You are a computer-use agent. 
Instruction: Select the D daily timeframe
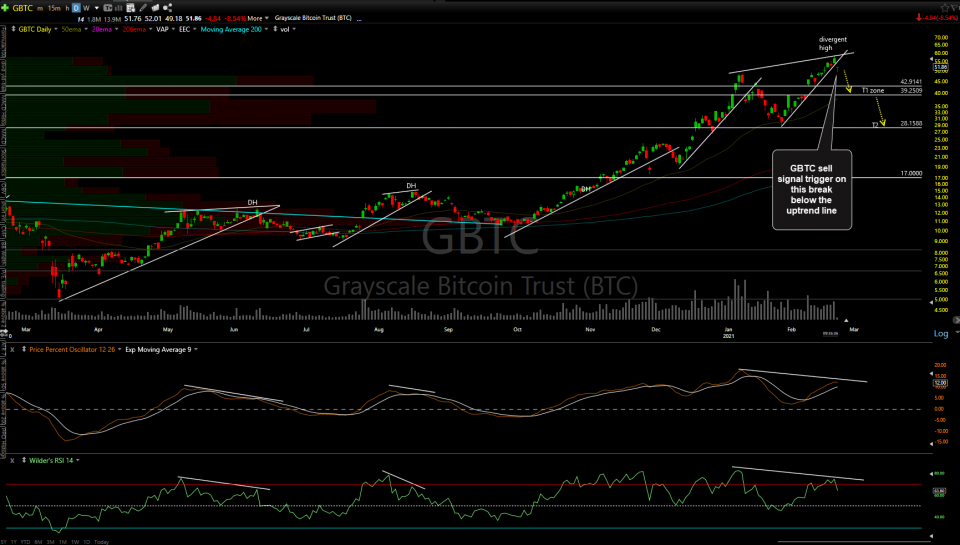pos(76,8)
